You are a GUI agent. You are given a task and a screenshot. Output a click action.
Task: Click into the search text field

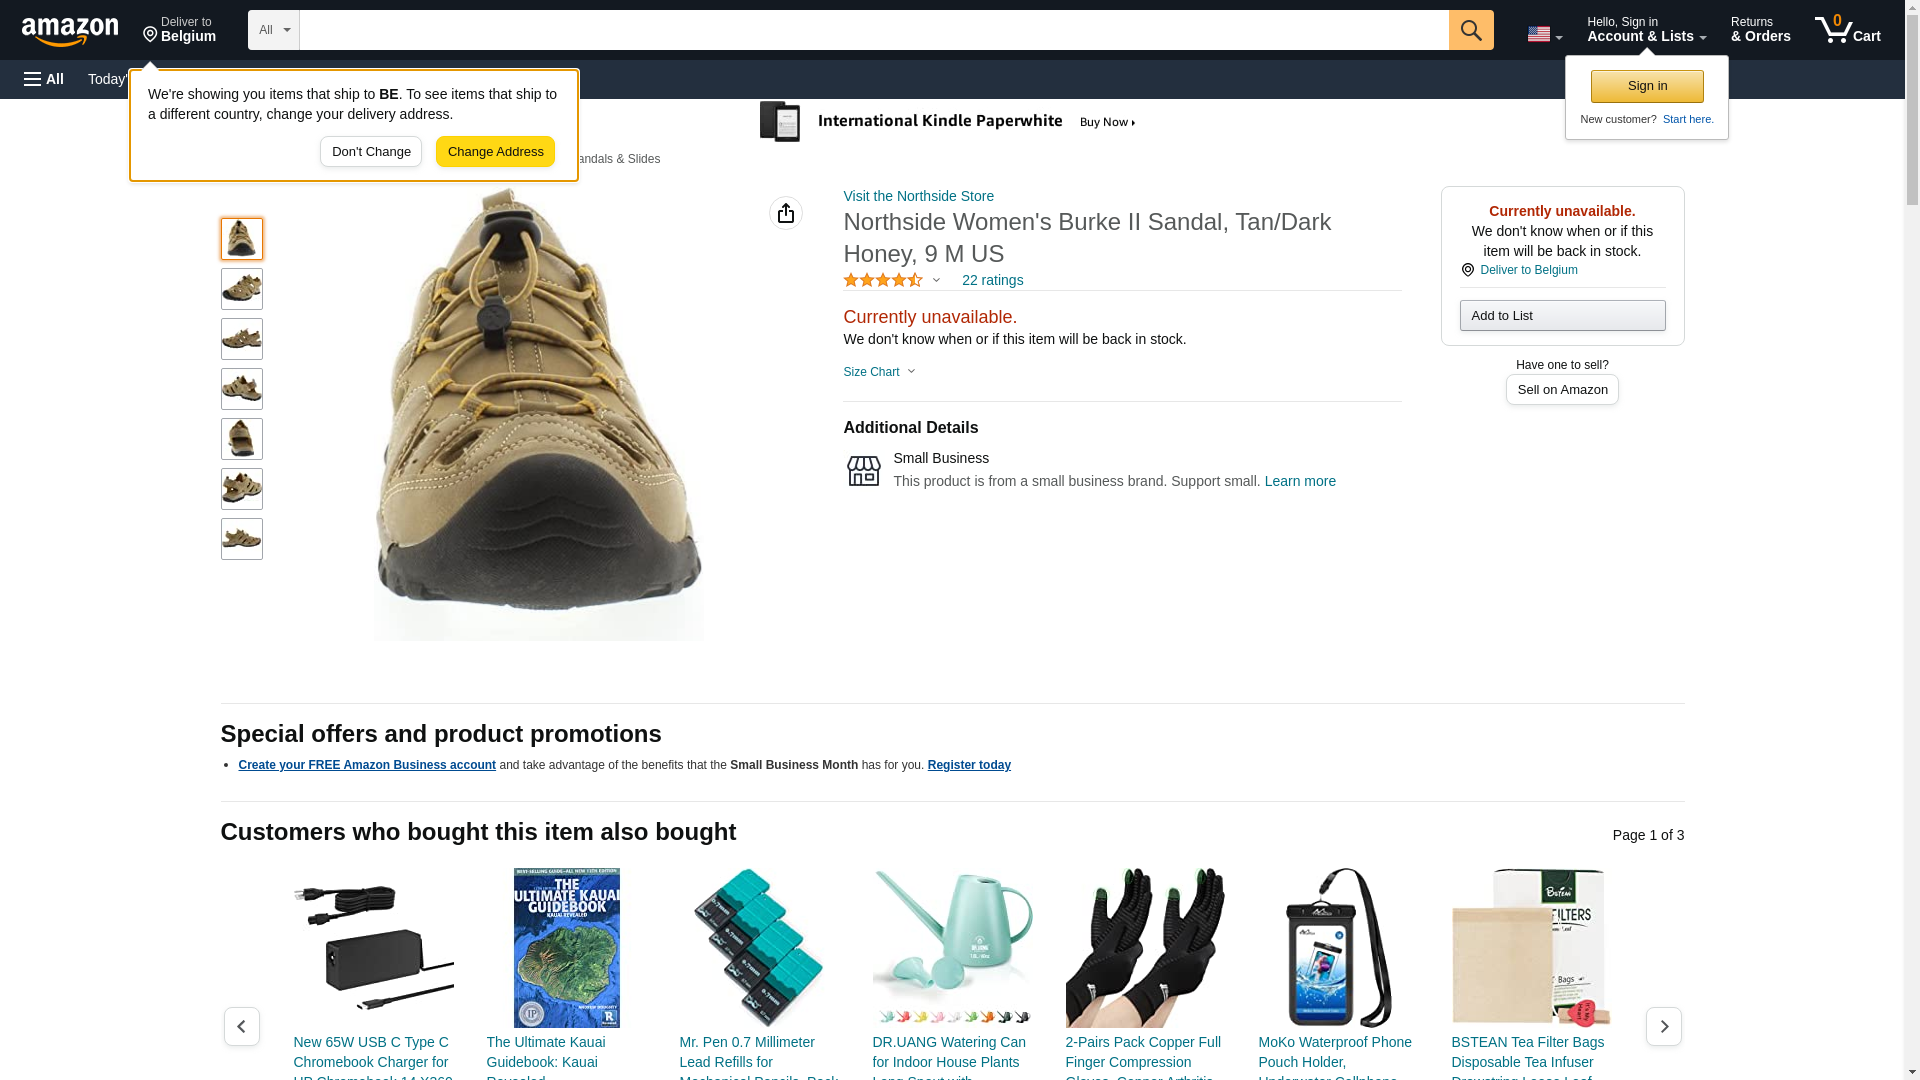873,30
